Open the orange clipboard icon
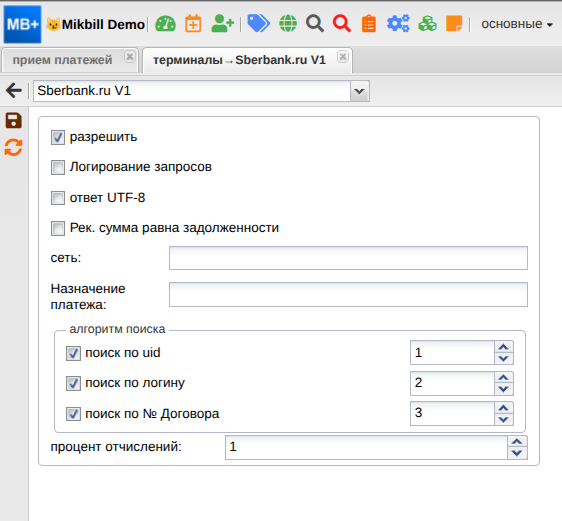This screenshot has height=521, width=562. pos(369,24)
